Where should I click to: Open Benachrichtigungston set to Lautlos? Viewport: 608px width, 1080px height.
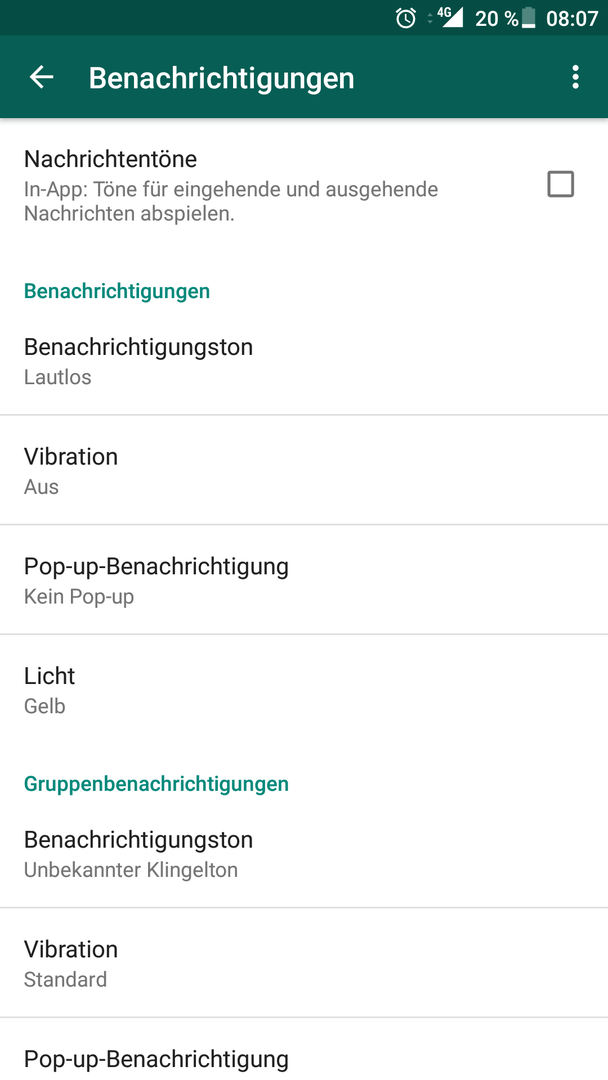click(x=304, y=360)
